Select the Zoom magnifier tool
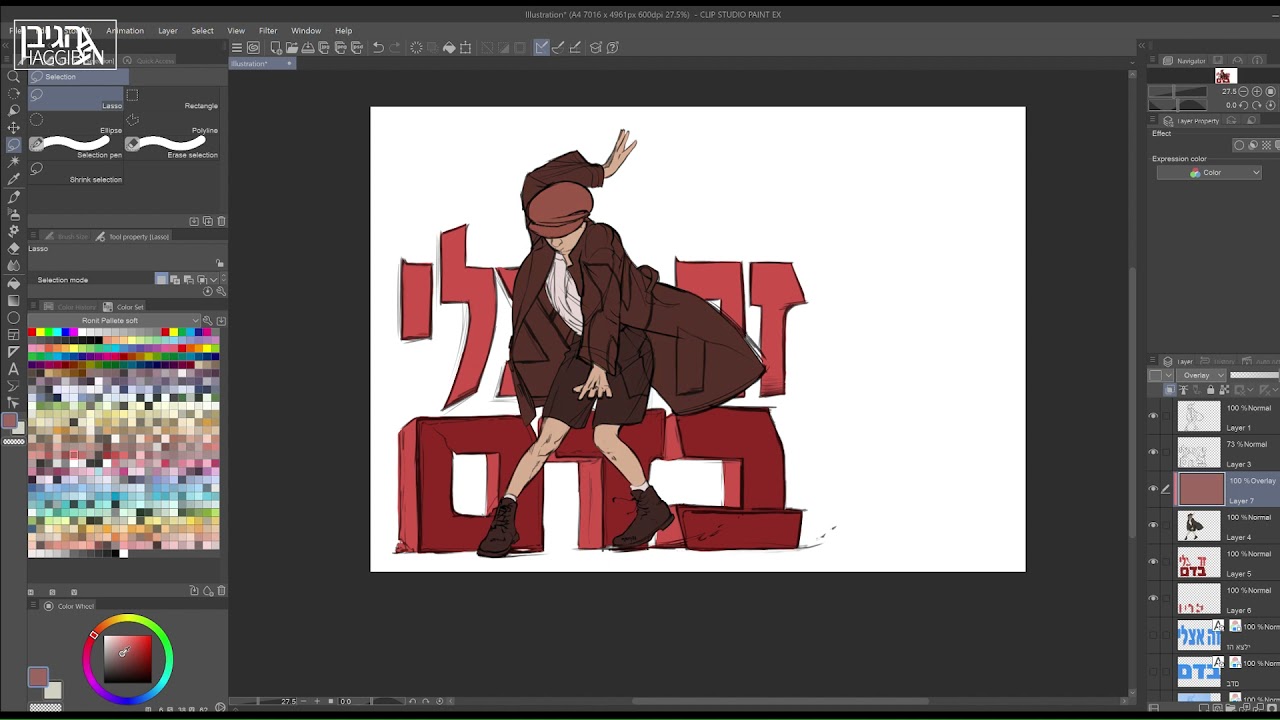The image size is (1280, 720). (13, 76)
